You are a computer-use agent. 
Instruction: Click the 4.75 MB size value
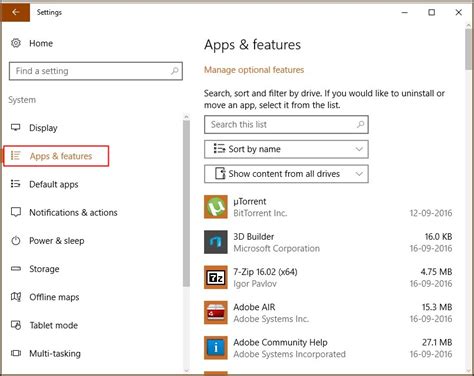click(x=436, y=272)
